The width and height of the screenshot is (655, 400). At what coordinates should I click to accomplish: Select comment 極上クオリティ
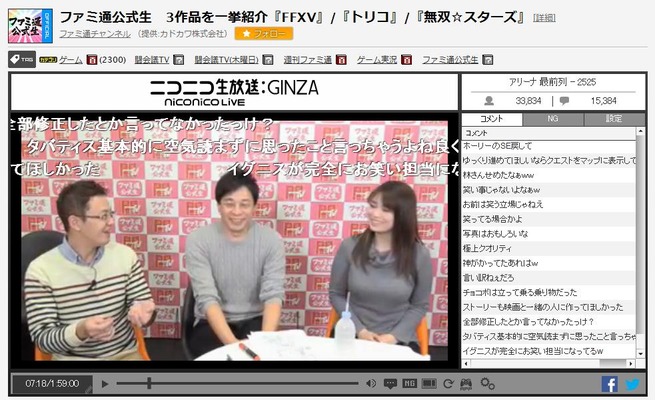[x=548, y=248]
